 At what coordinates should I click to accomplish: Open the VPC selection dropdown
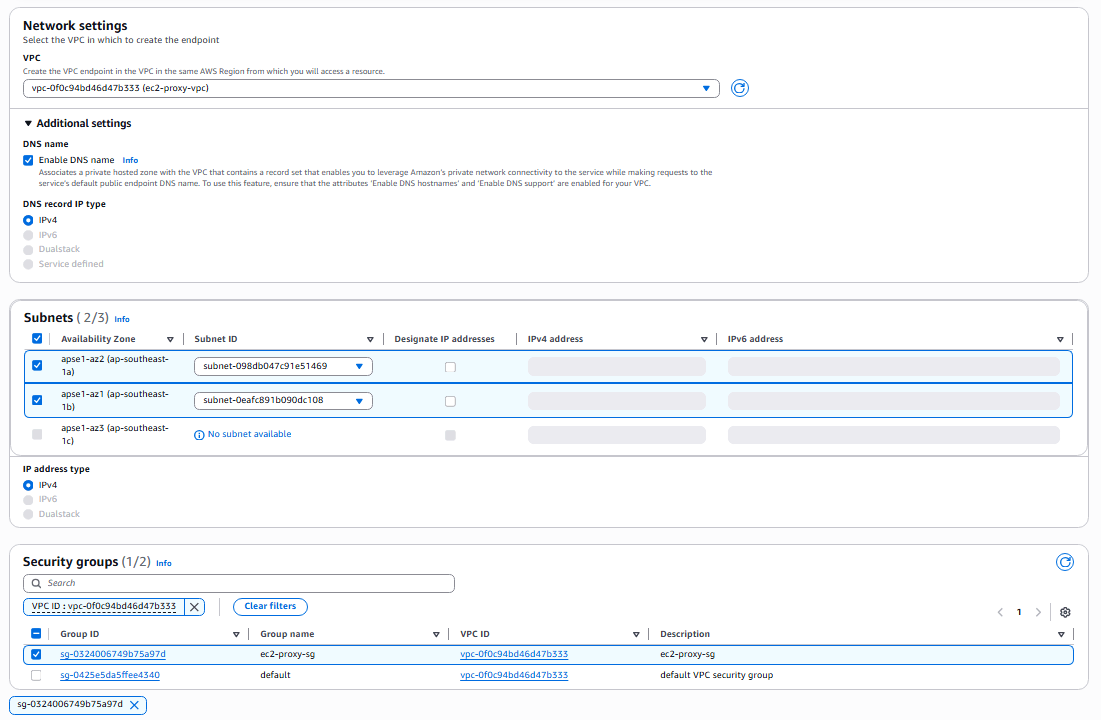(x=371, y=88)
